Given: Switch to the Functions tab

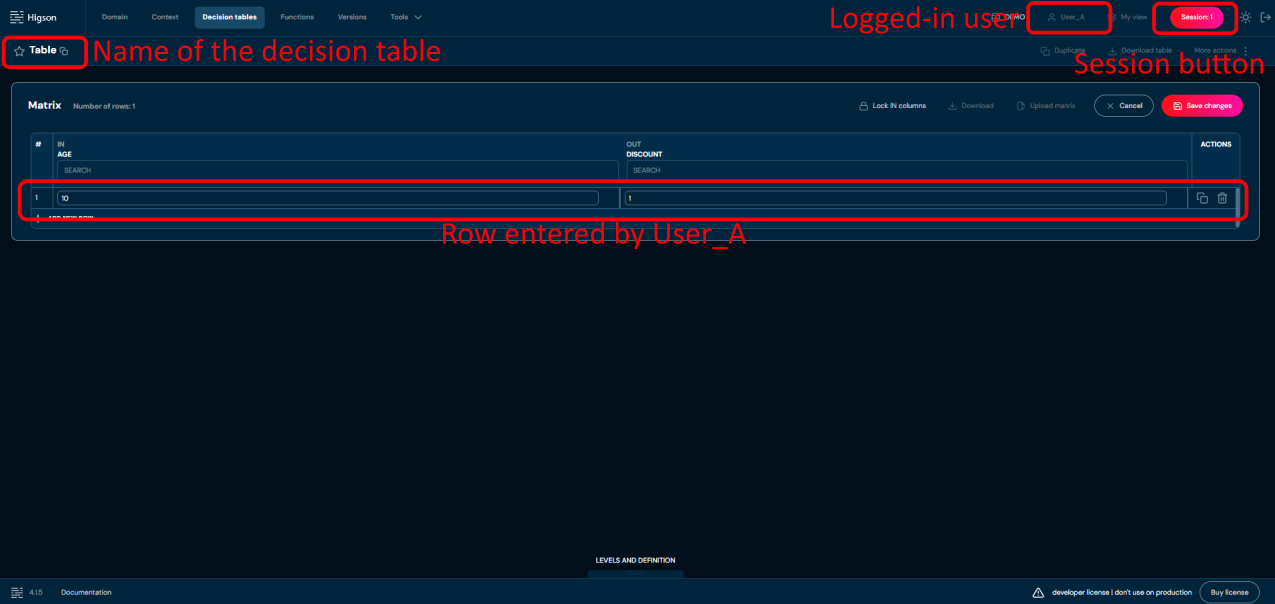Looking at the screenshot, I should (x=297, y=17).
